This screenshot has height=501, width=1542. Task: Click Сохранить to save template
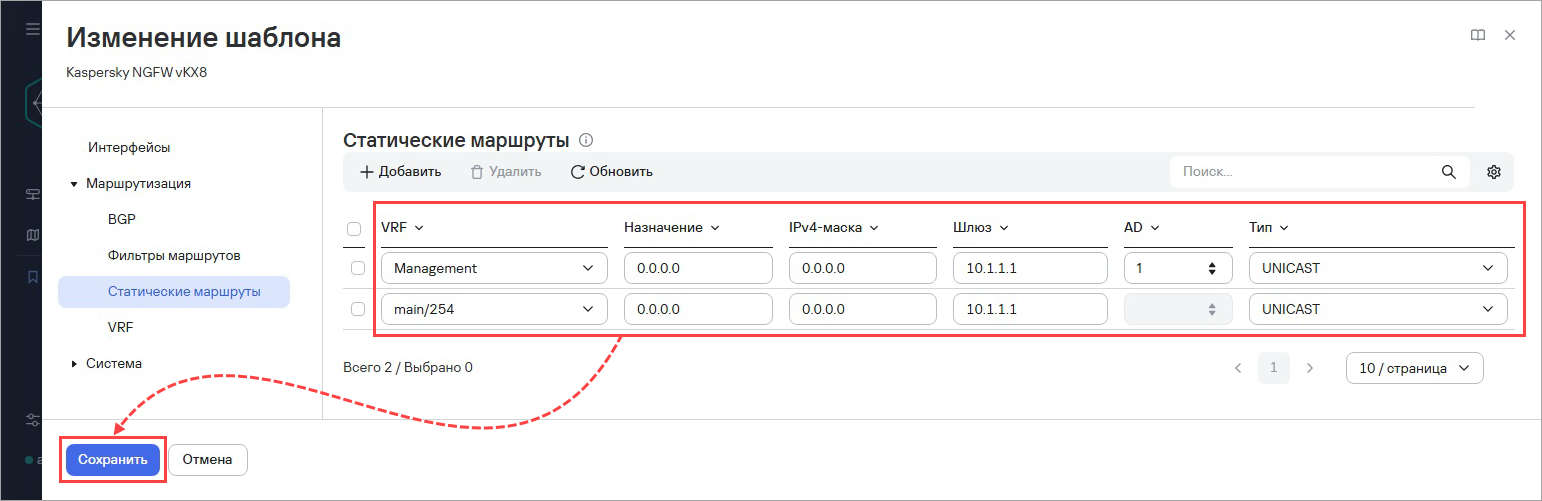click(113, 460)
